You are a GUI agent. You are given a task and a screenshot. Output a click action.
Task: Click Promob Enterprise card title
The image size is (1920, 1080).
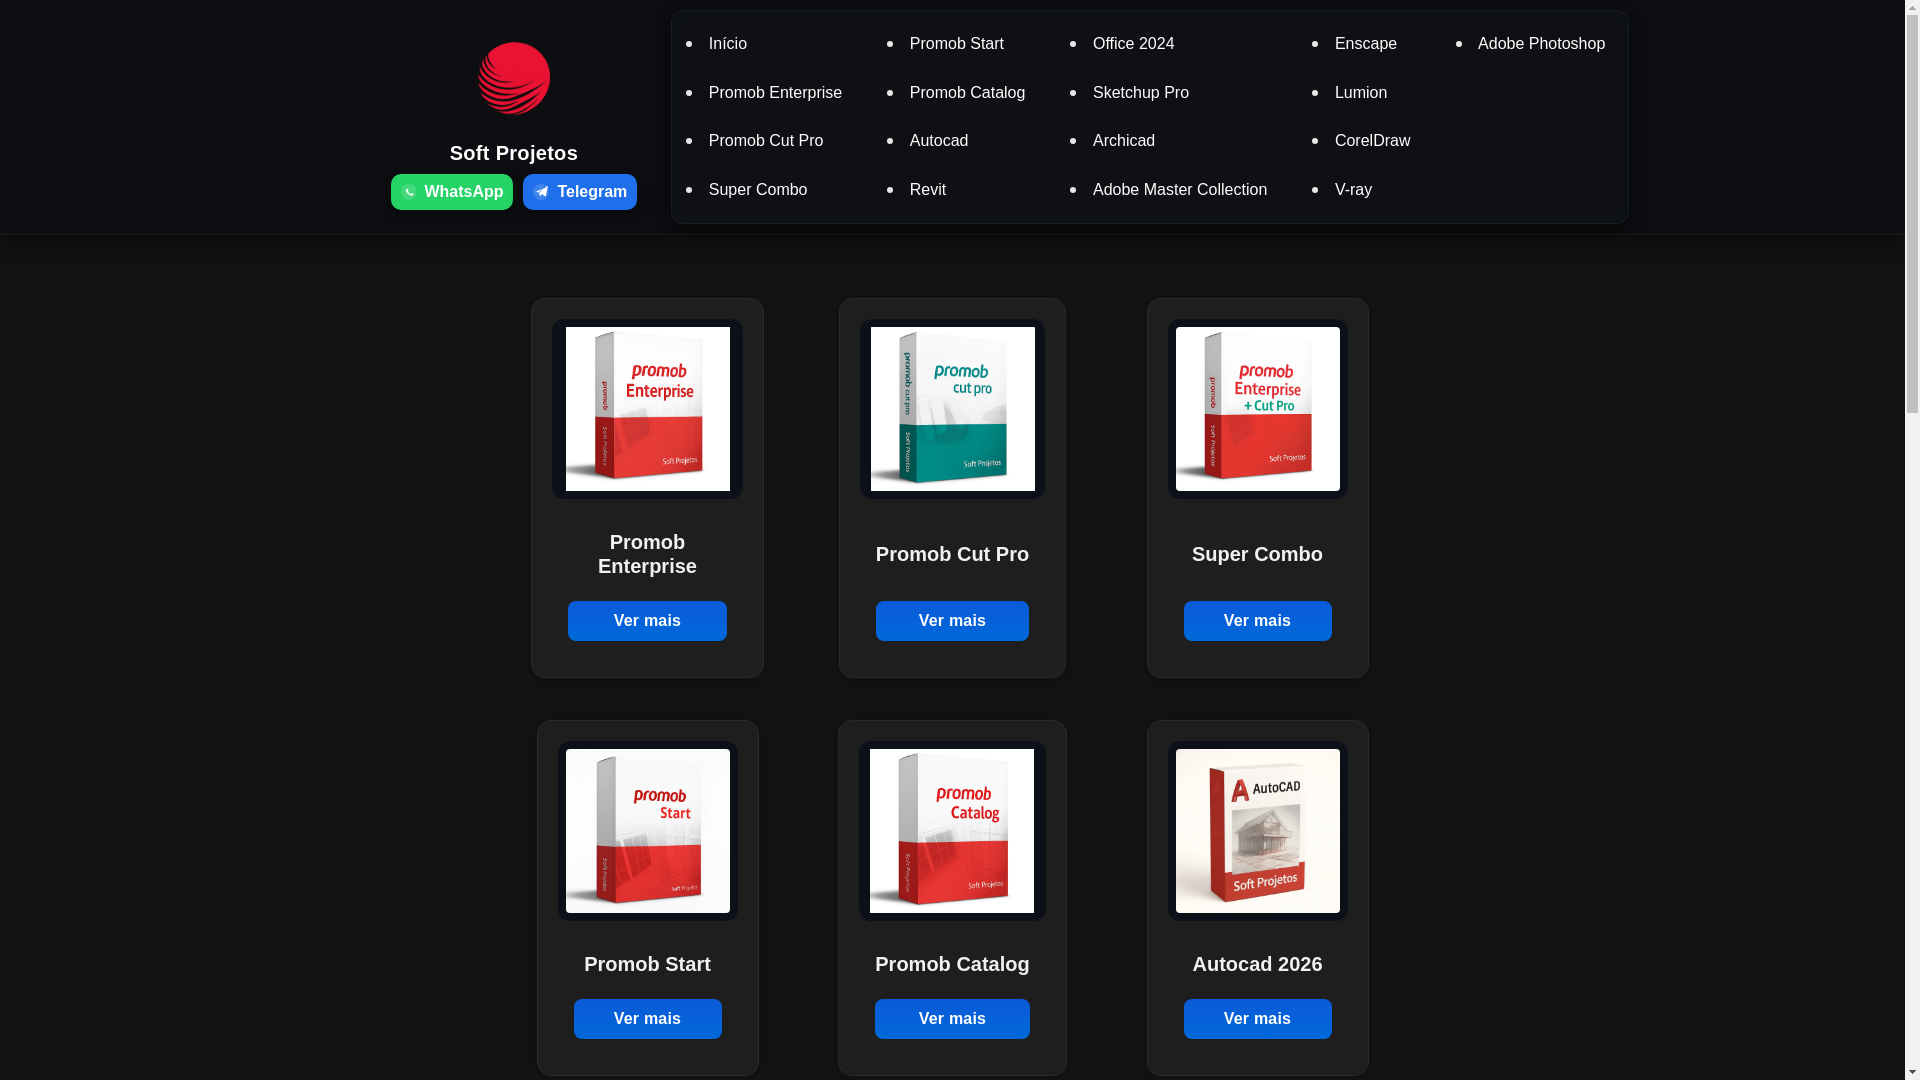click(647, 554)
